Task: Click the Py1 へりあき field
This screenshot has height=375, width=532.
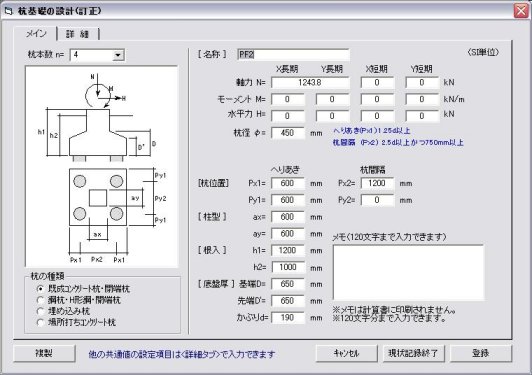Action: coord(287,200)
